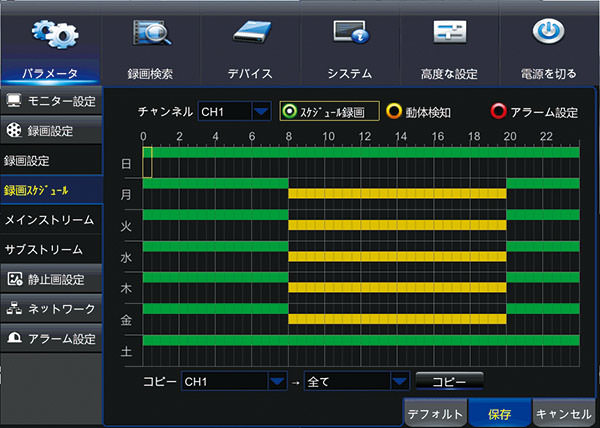Image resolution: width=600 pixels, height=428 pixels.
Task: Click the yellow motion block on 月 row
Action: coord(396,193)
